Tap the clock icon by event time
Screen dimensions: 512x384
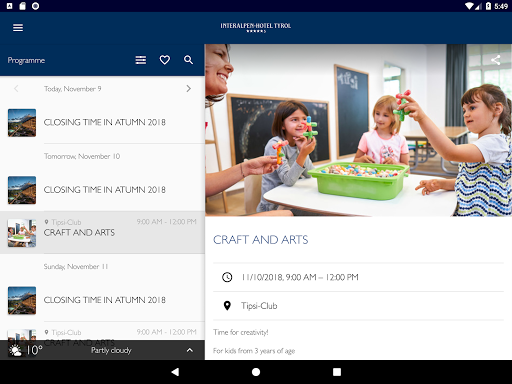click(227, 277)
